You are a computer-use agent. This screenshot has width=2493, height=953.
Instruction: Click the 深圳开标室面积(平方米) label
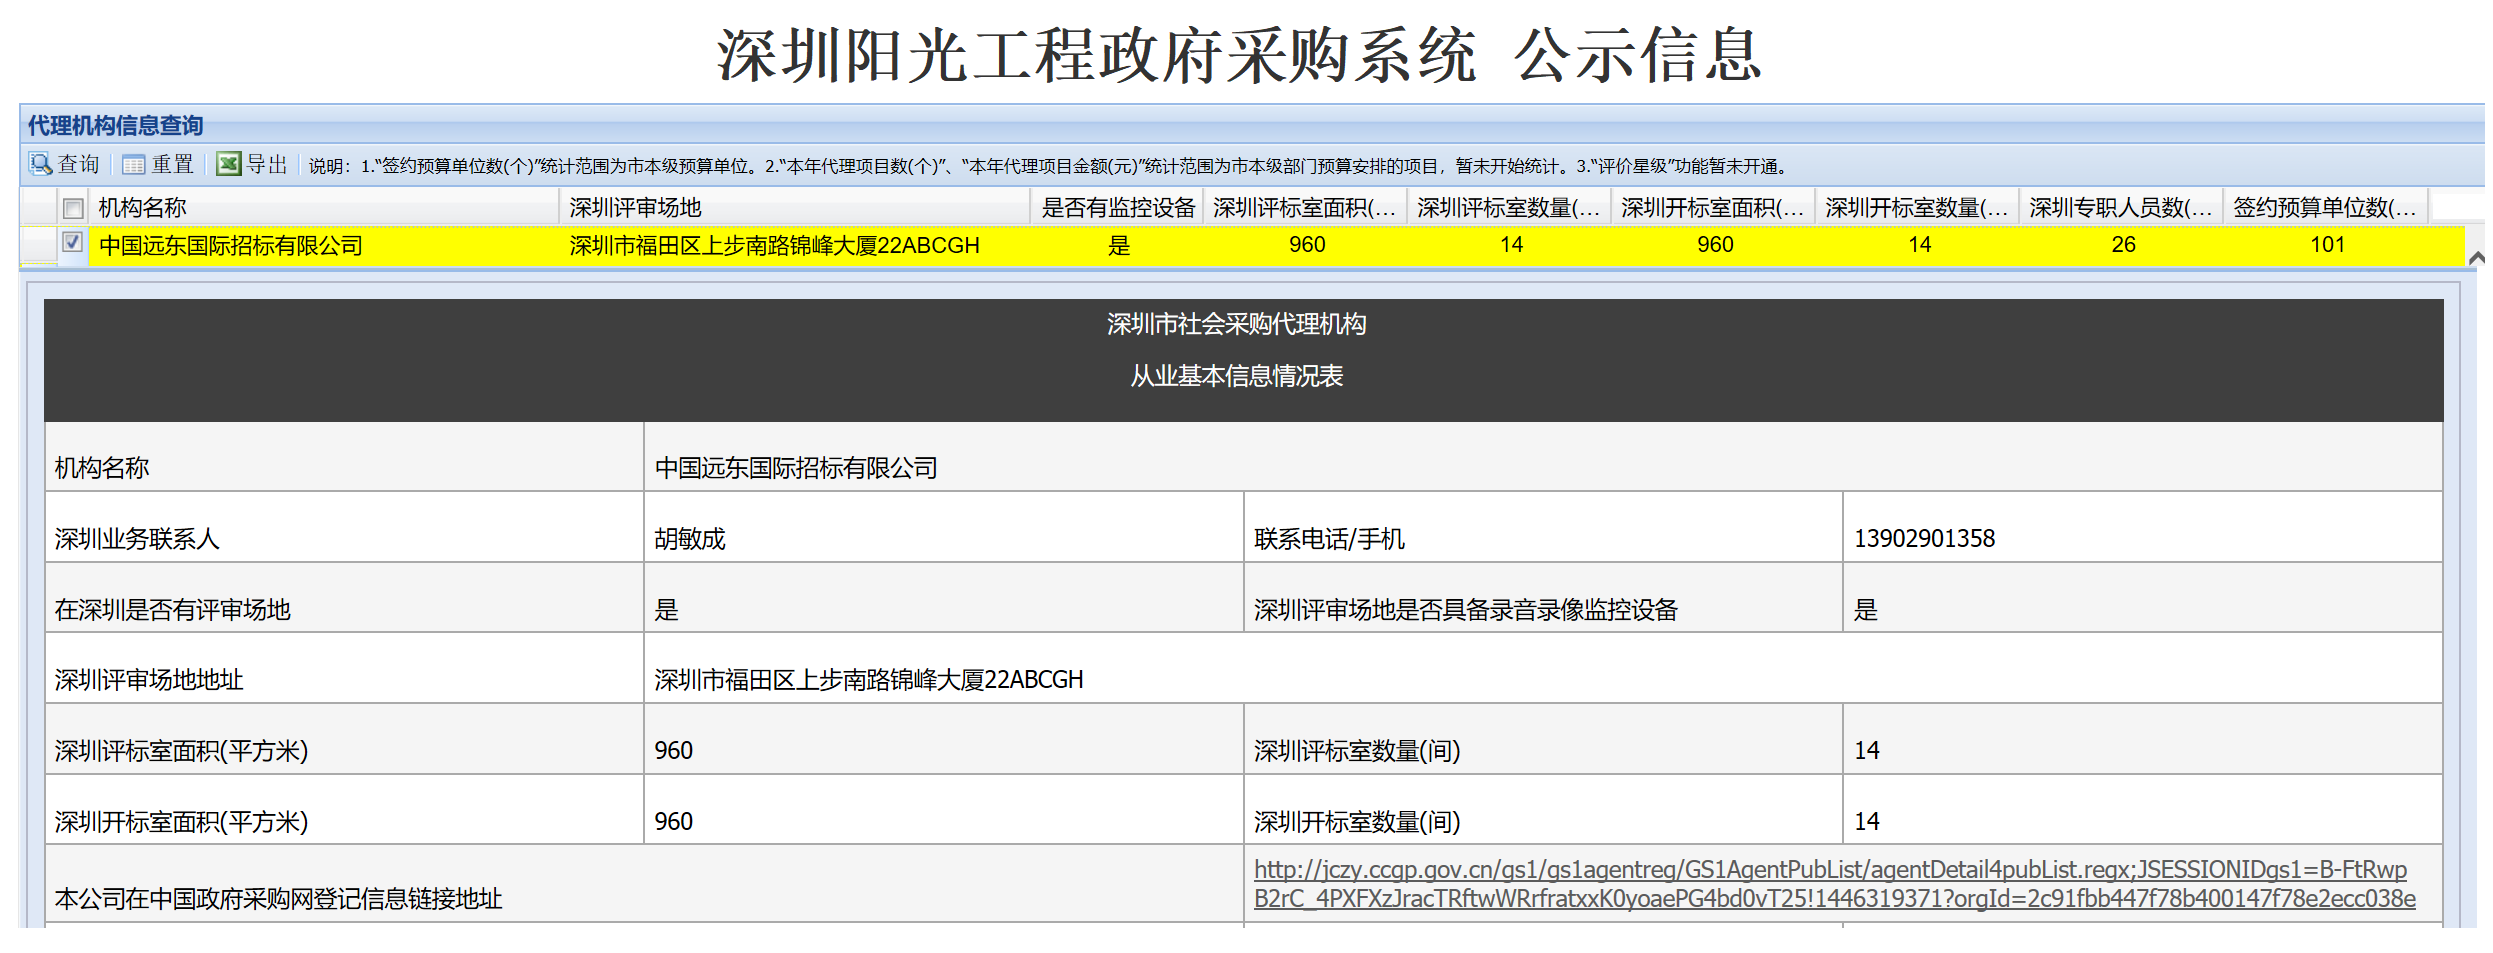(181, 822)
